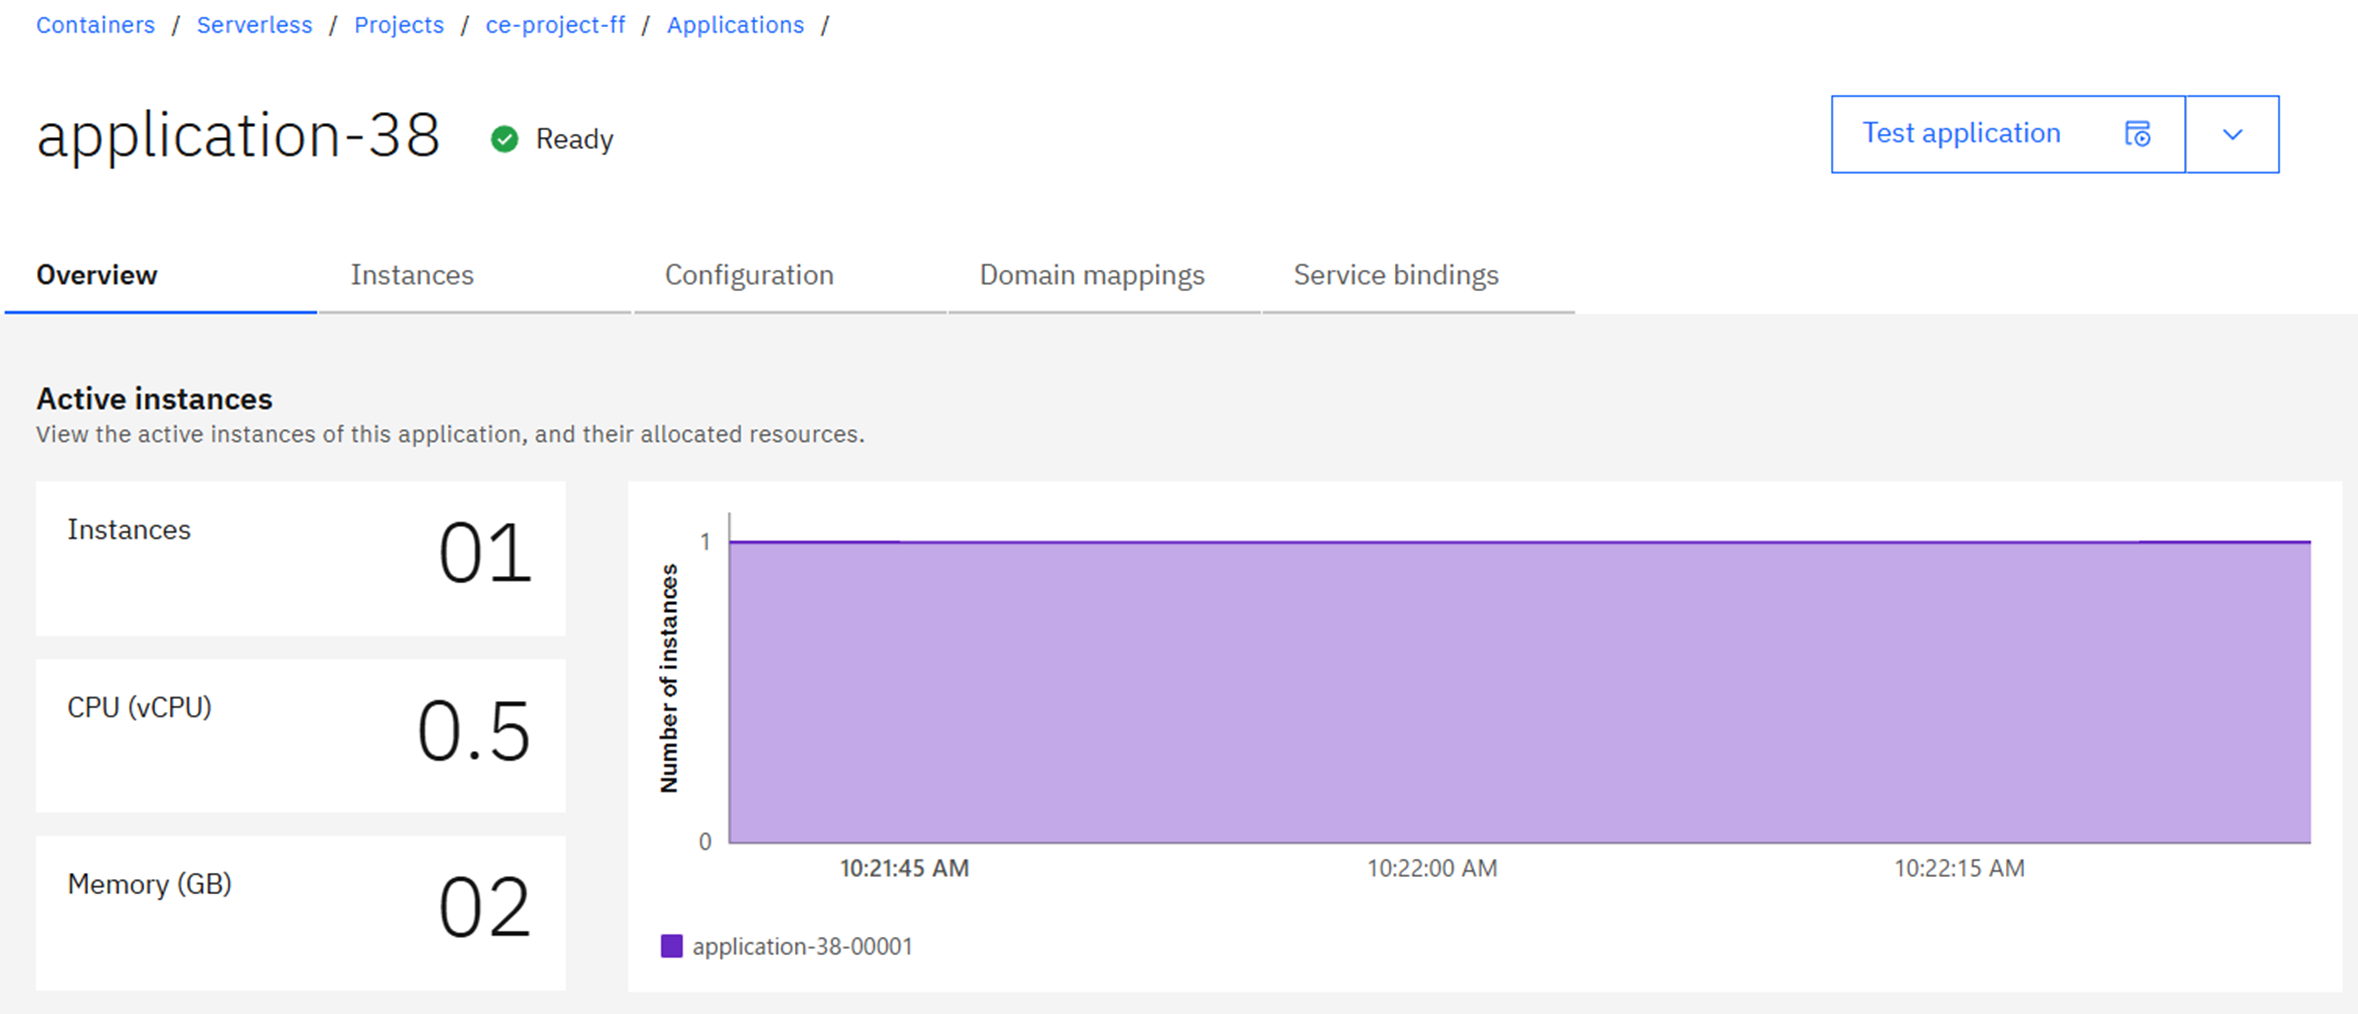
Task: Click the green Ready status icon
Action: coord(505,139)
